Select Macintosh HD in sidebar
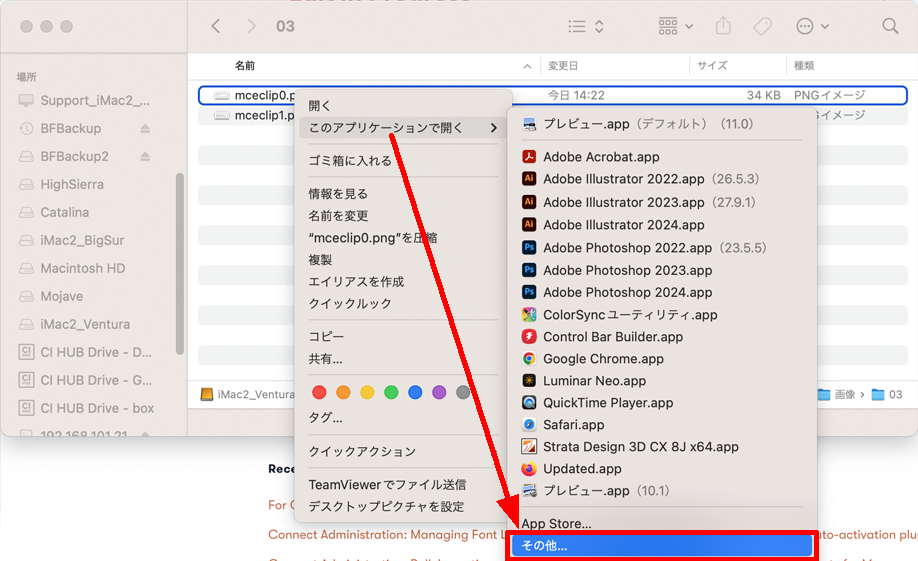Screen dimensions: 918x561 [72, 269]
